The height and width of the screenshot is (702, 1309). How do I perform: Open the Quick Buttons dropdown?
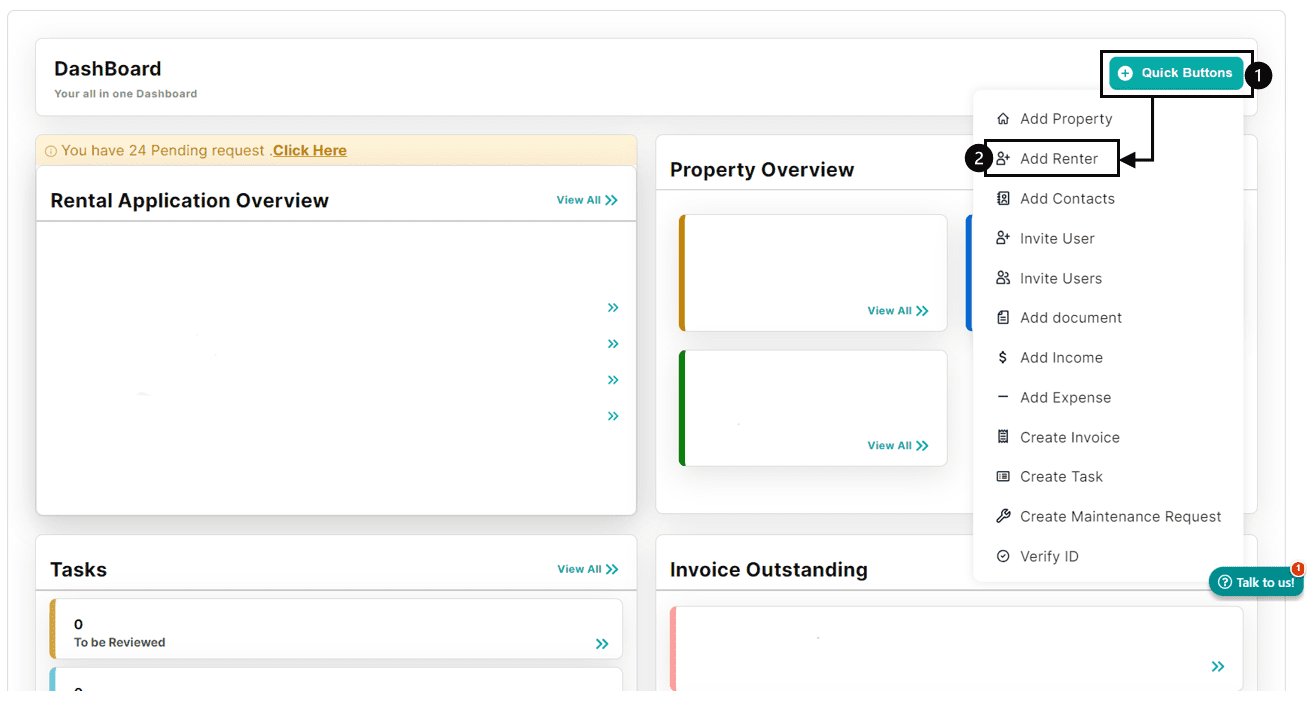pos(1176,73)
